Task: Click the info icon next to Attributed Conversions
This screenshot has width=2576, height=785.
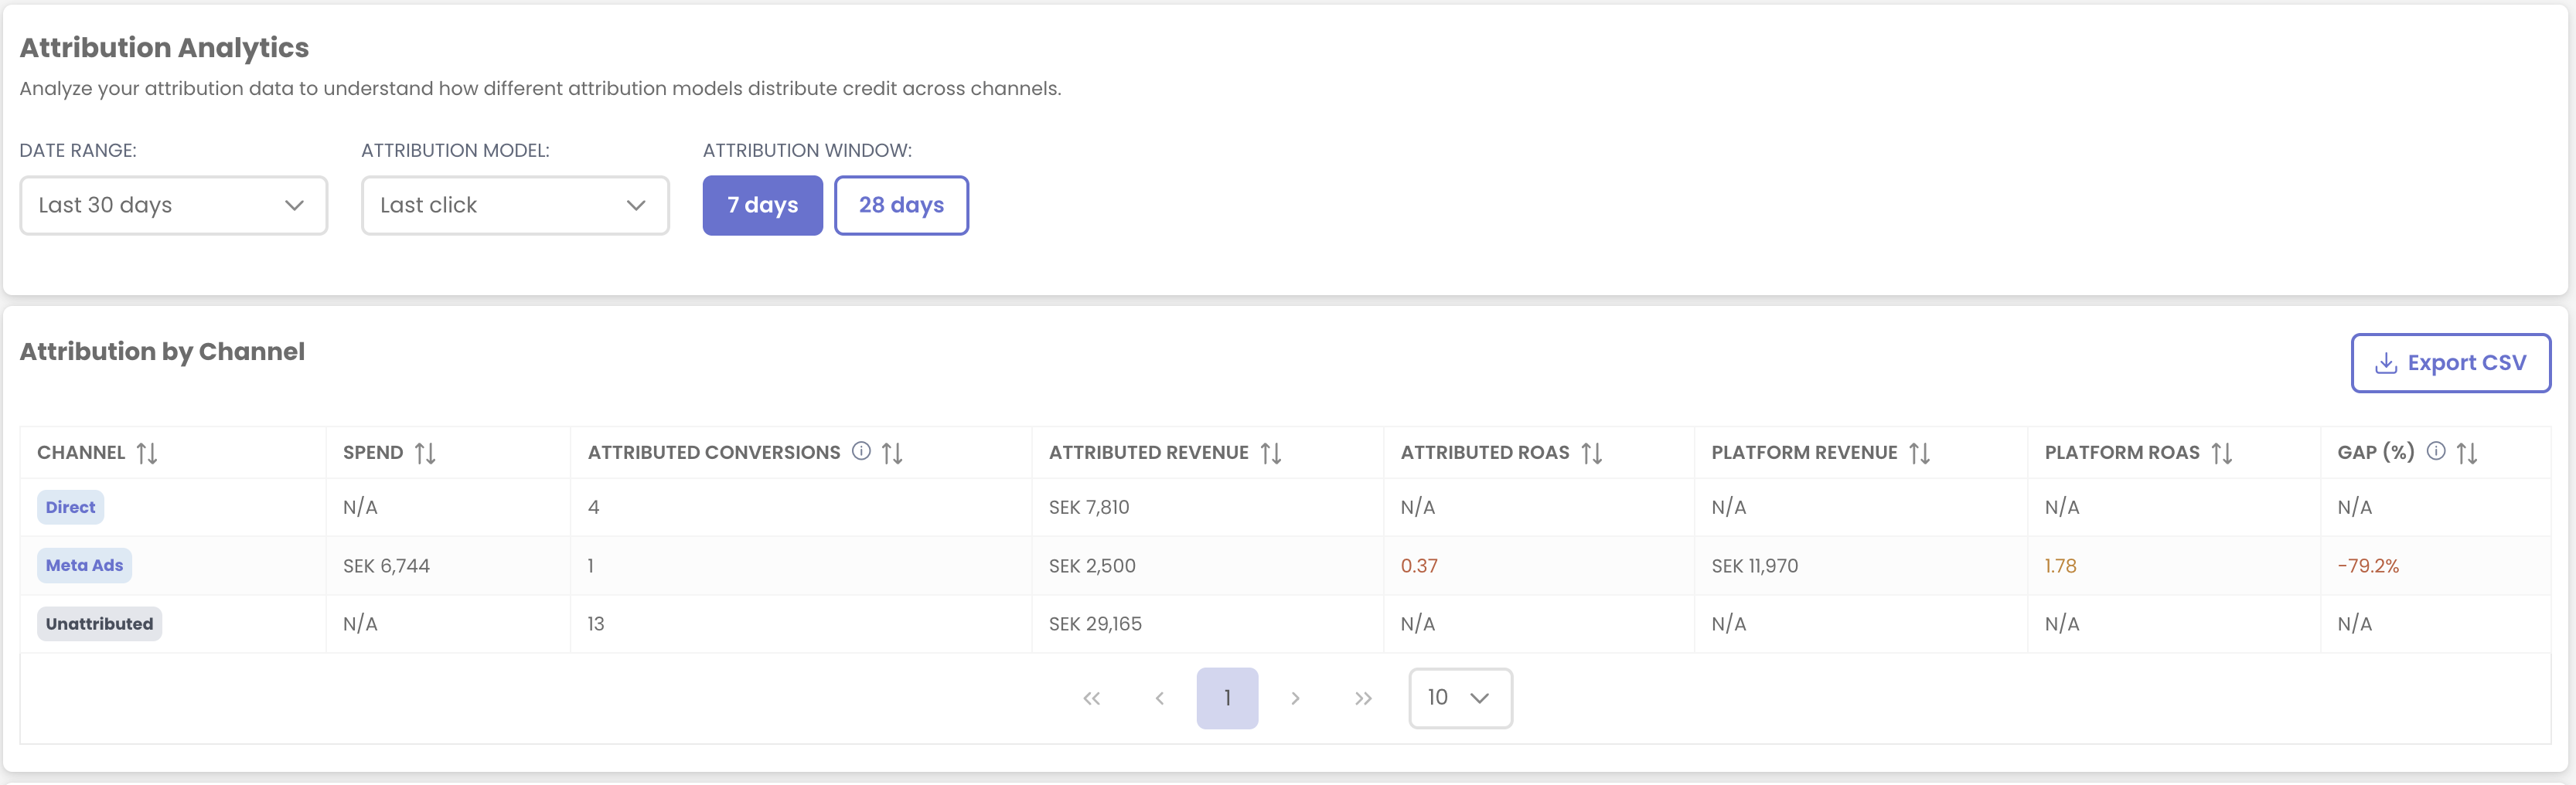Action: [862, 451]
